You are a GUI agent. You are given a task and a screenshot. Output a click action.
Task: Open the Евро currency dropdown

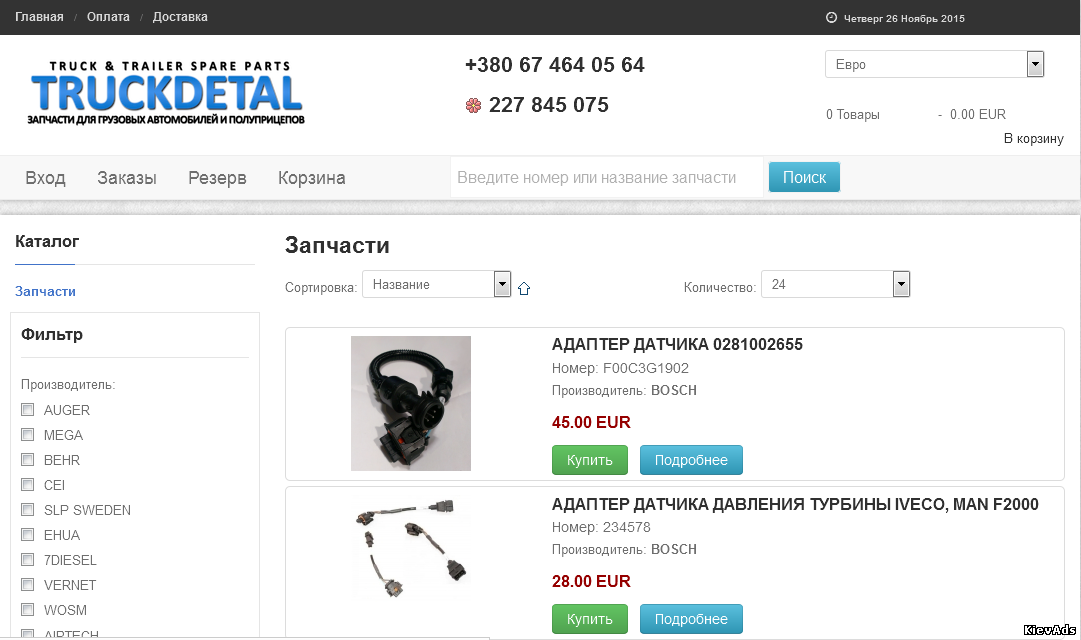tap(934, 64)
